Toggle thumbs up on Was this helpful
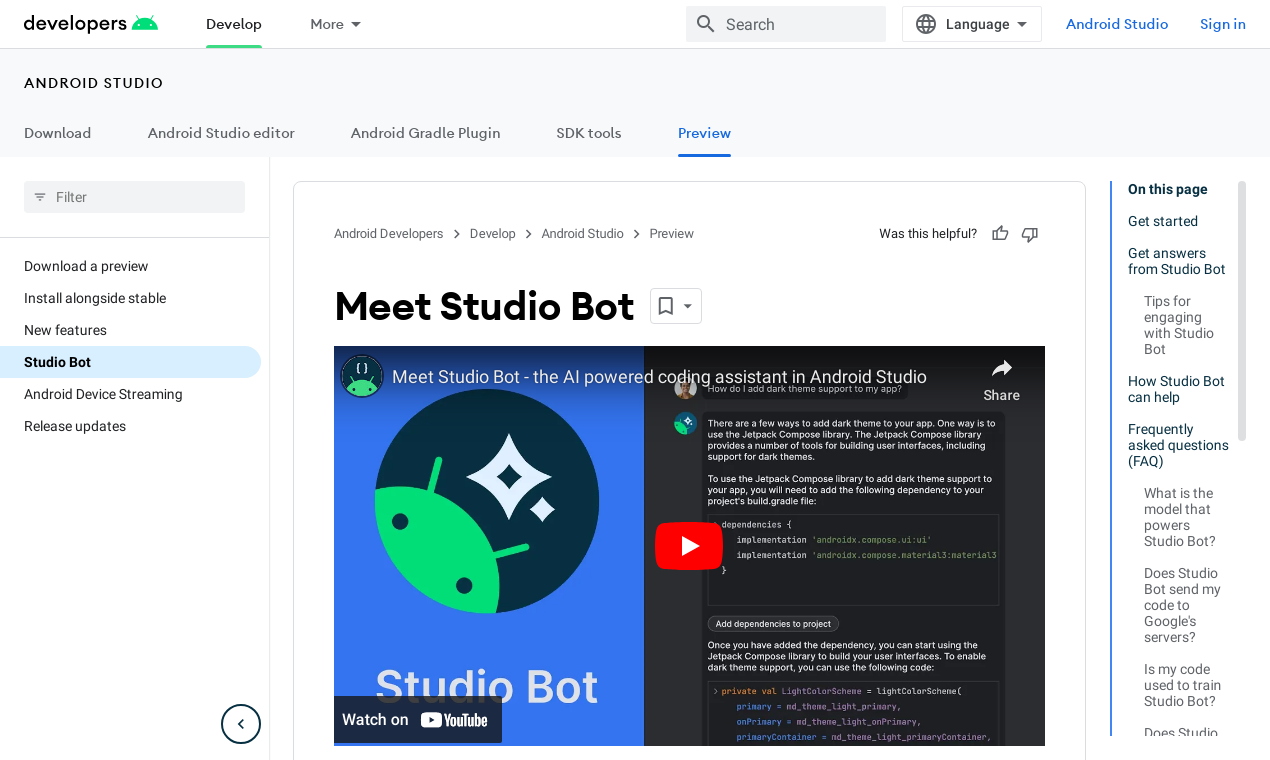 point(999,233)
